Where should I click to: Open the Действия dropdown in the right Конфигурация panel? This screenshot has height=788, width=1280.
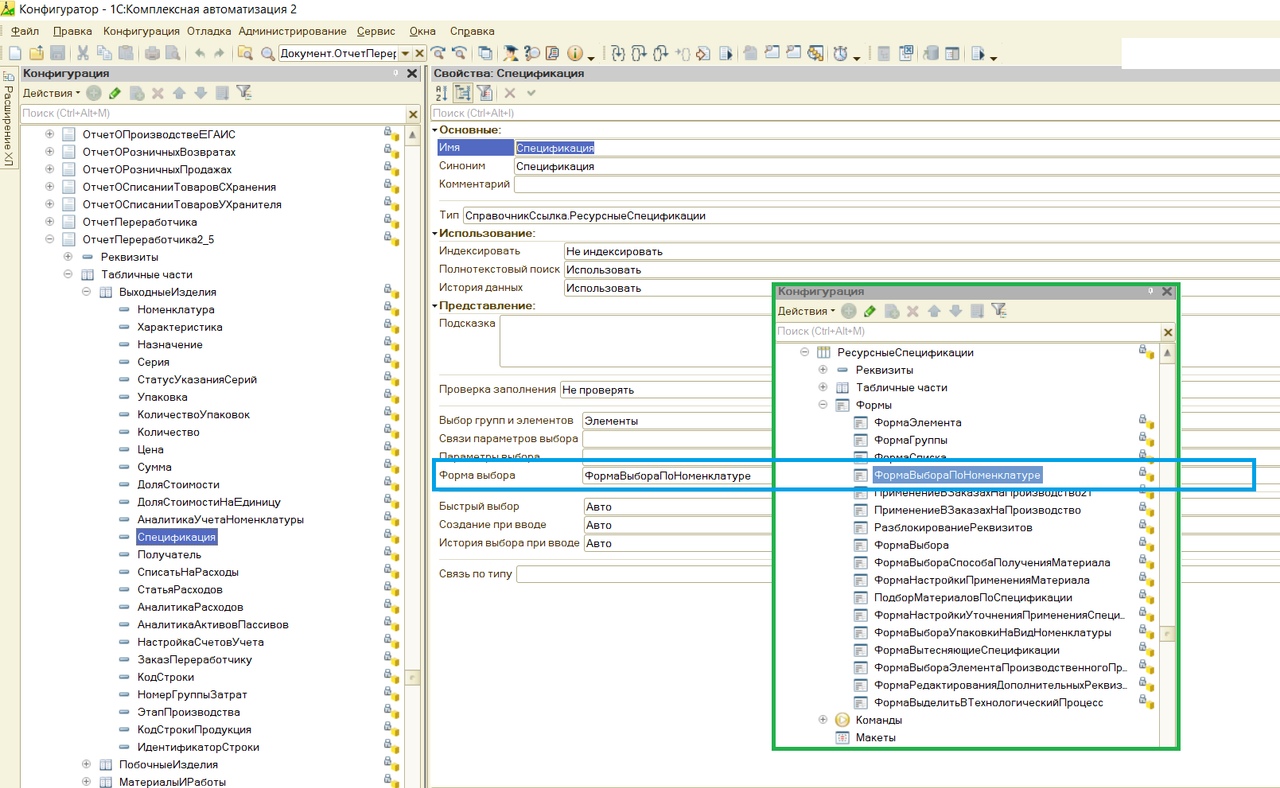807,311
